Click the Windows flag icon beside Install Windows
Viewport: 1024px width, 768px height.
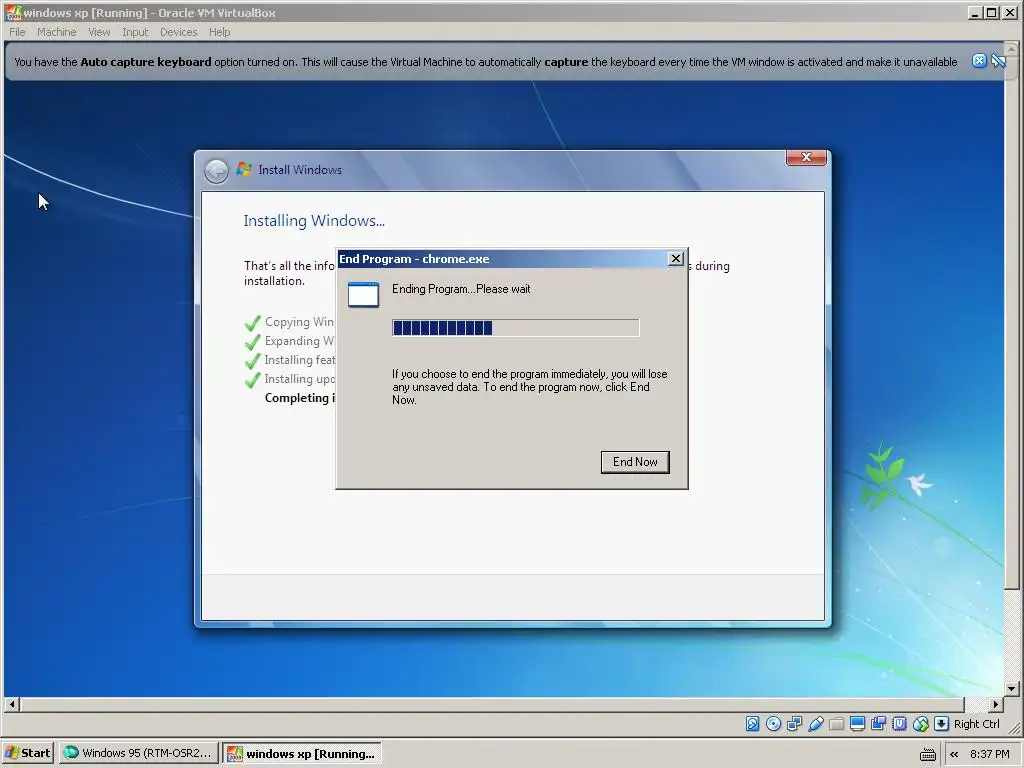pyautogui.click(x=244, y=169)
